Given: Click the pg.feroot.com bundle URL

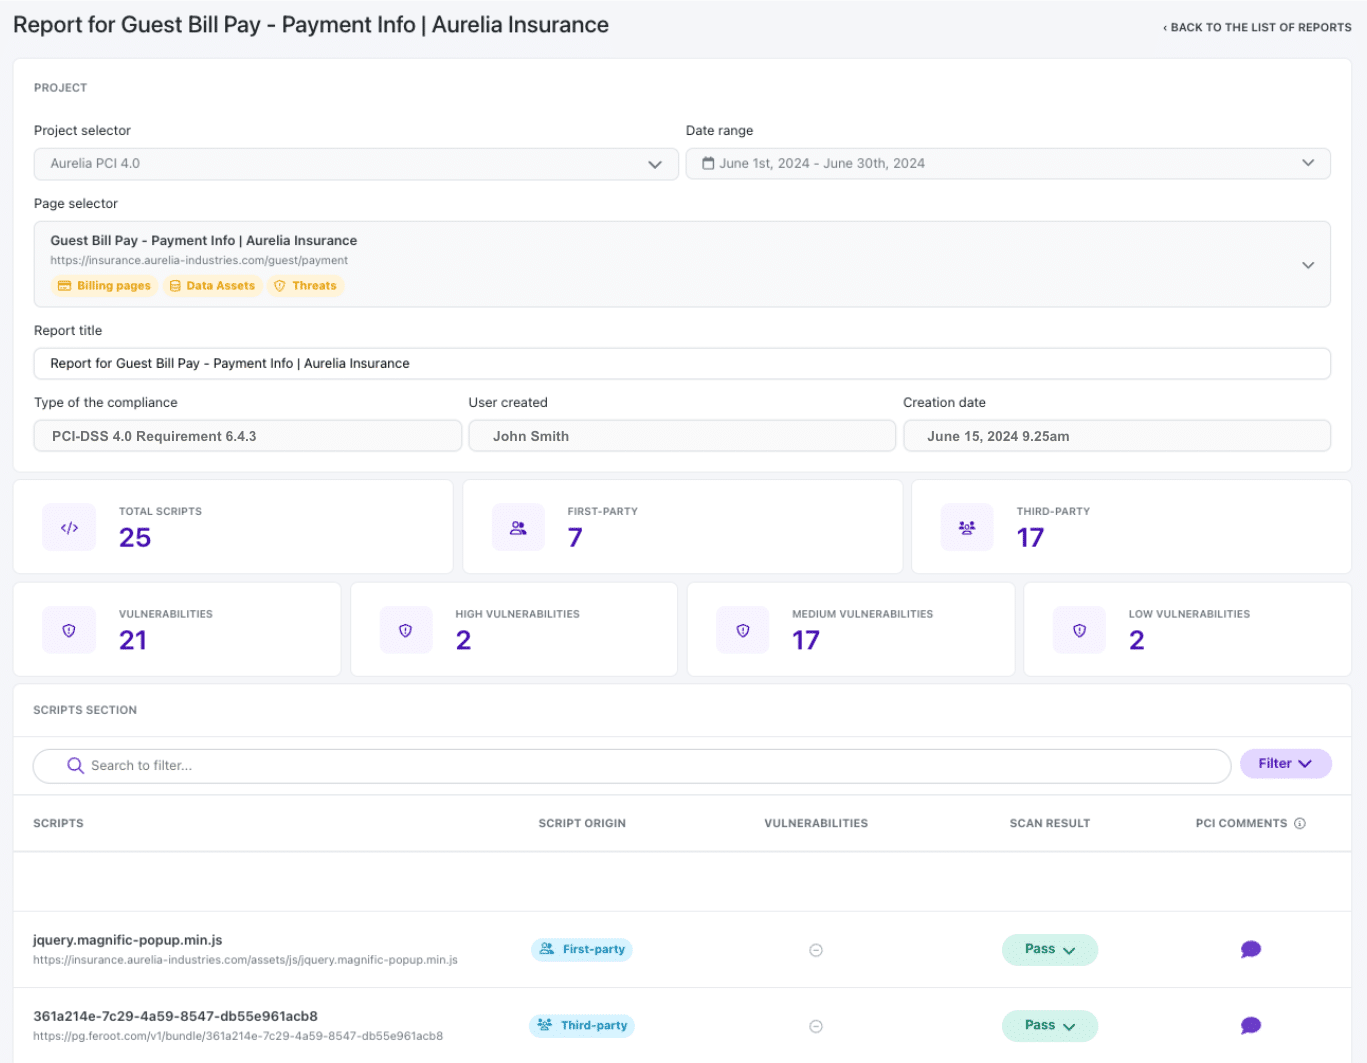Looking at the screenshot, I should point(238,1036).
